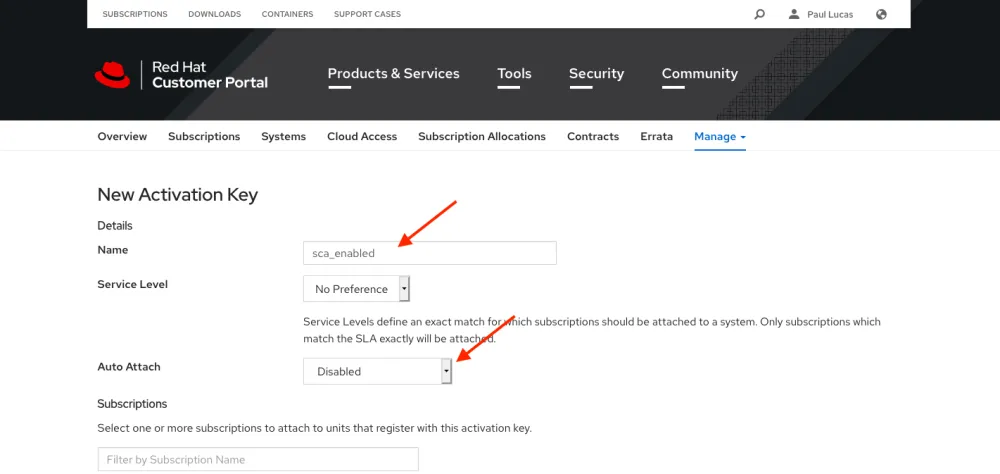Image resolution: width=1000 pixels, height=474 pixels.
Task: Expand the Auto Attach dropdown
Action: (x=378, y=371)
